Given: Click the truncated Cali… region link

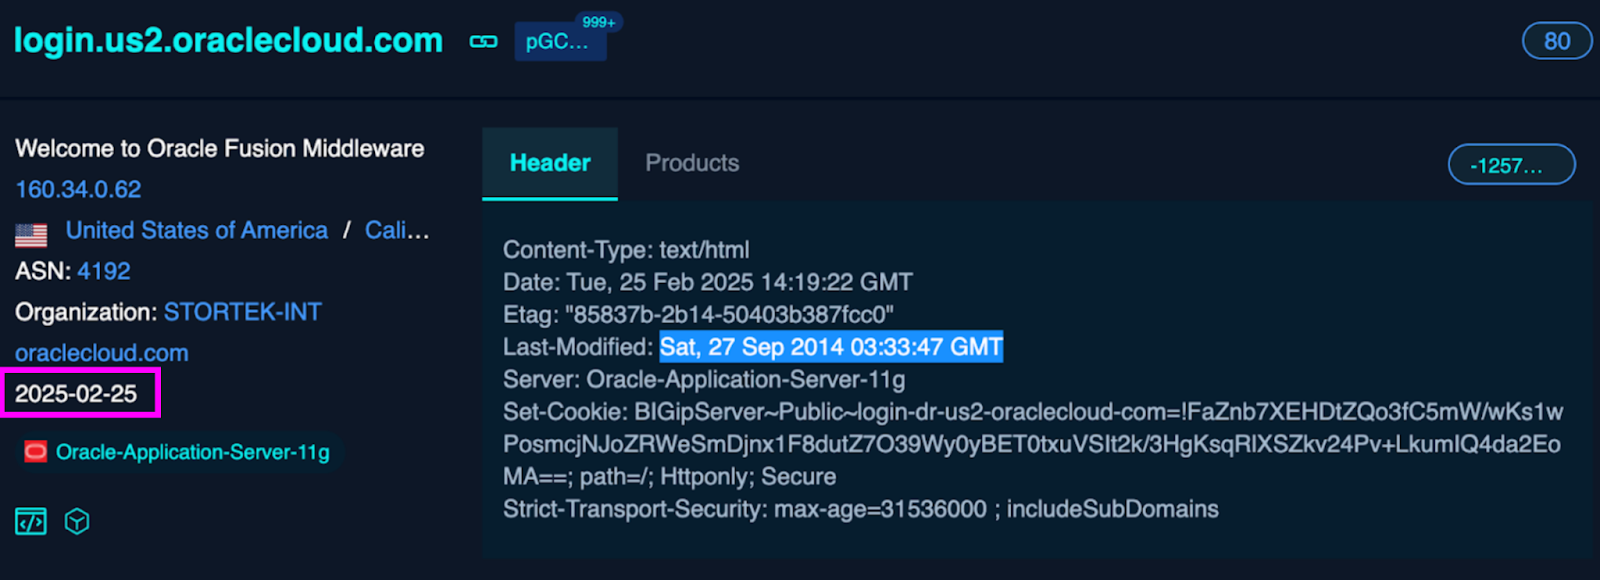Looking at the screenshot, I should click(x=397, y=230).
